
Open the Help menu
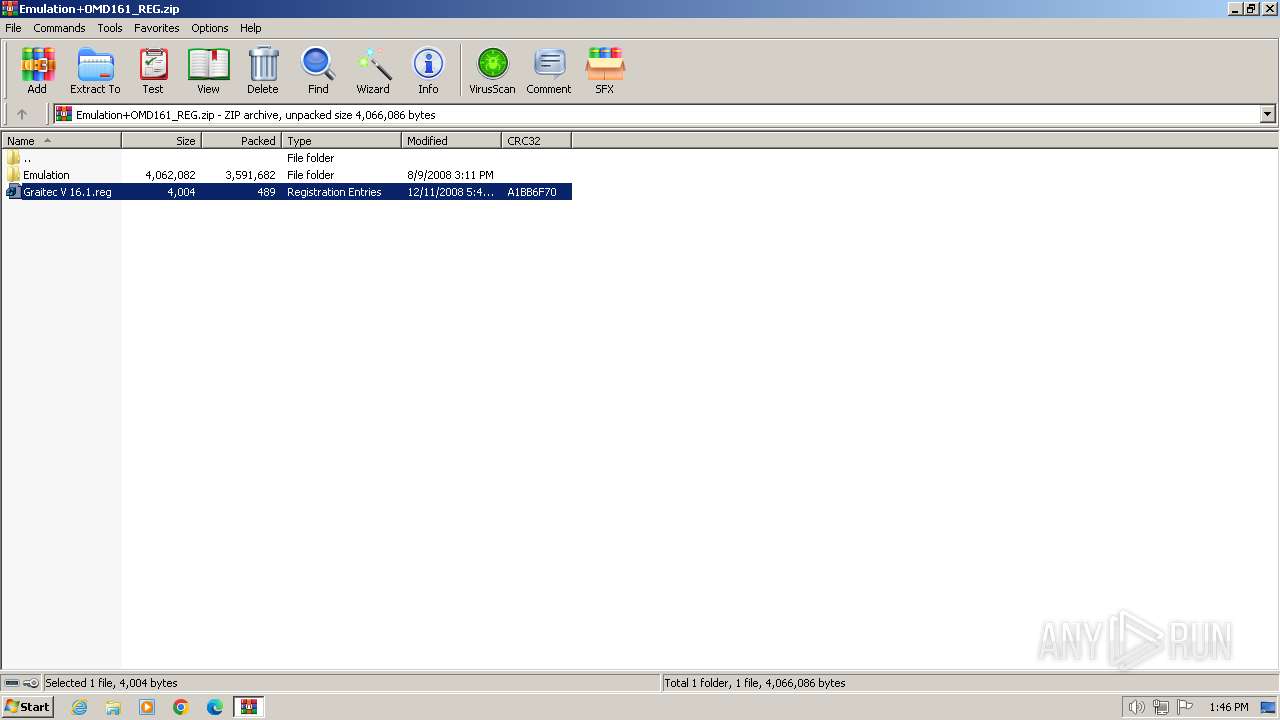pos(251,28)
